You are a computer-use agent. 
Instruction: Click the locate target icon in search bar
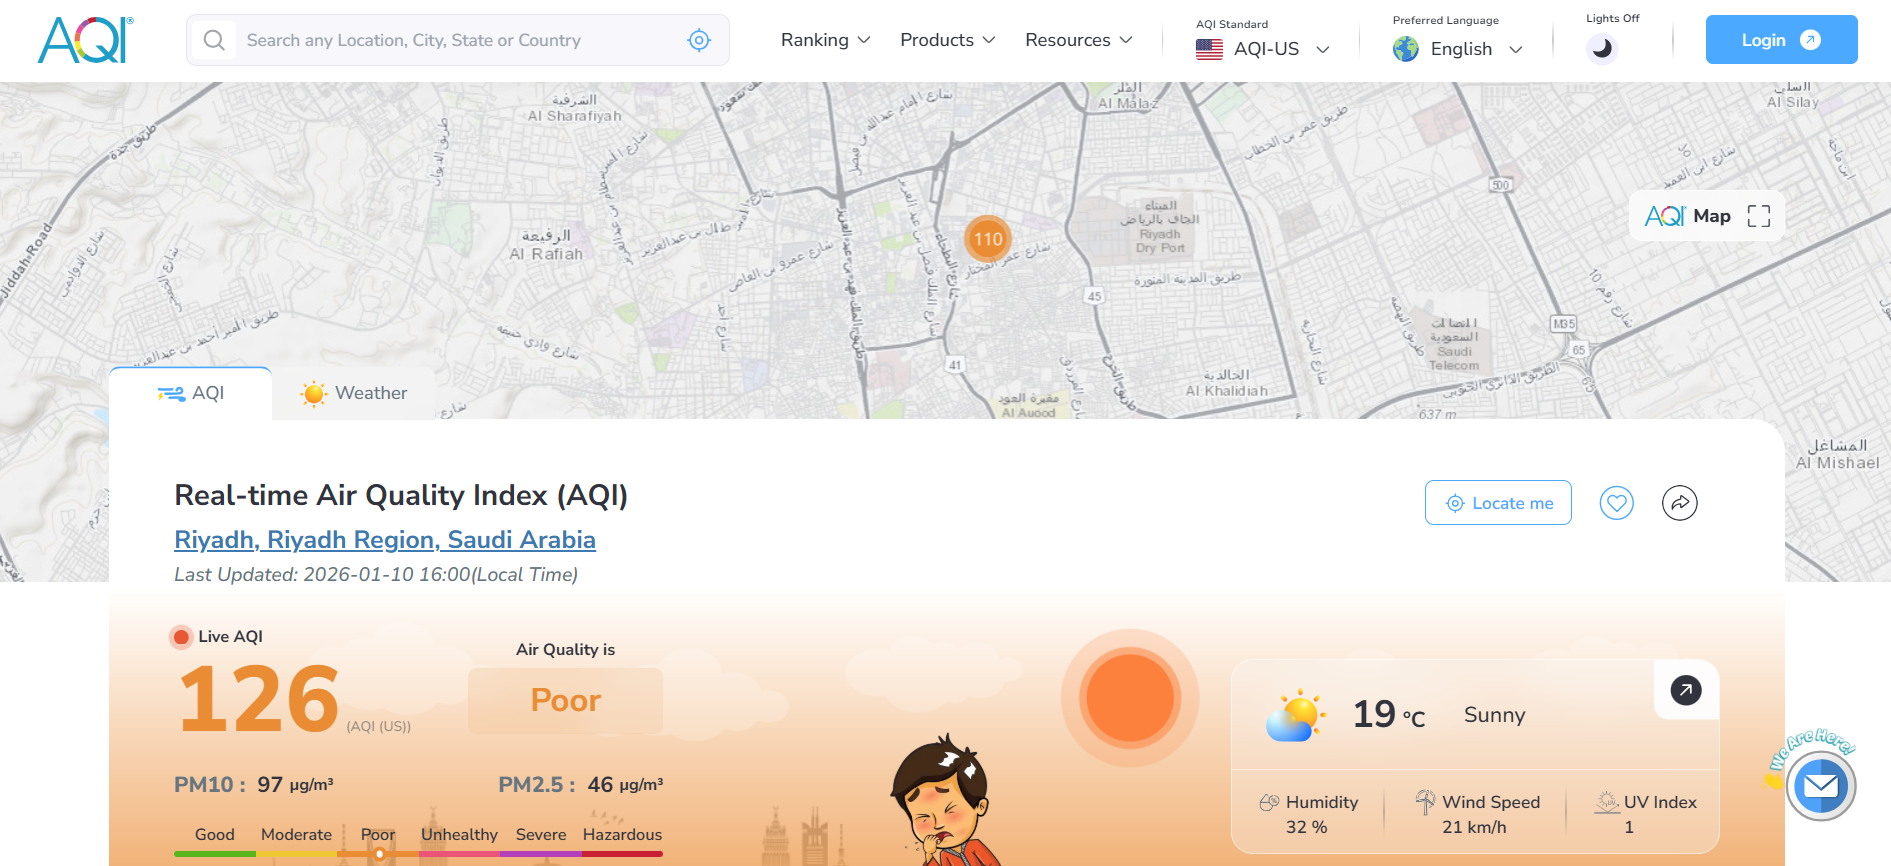[x=699, y=40]
